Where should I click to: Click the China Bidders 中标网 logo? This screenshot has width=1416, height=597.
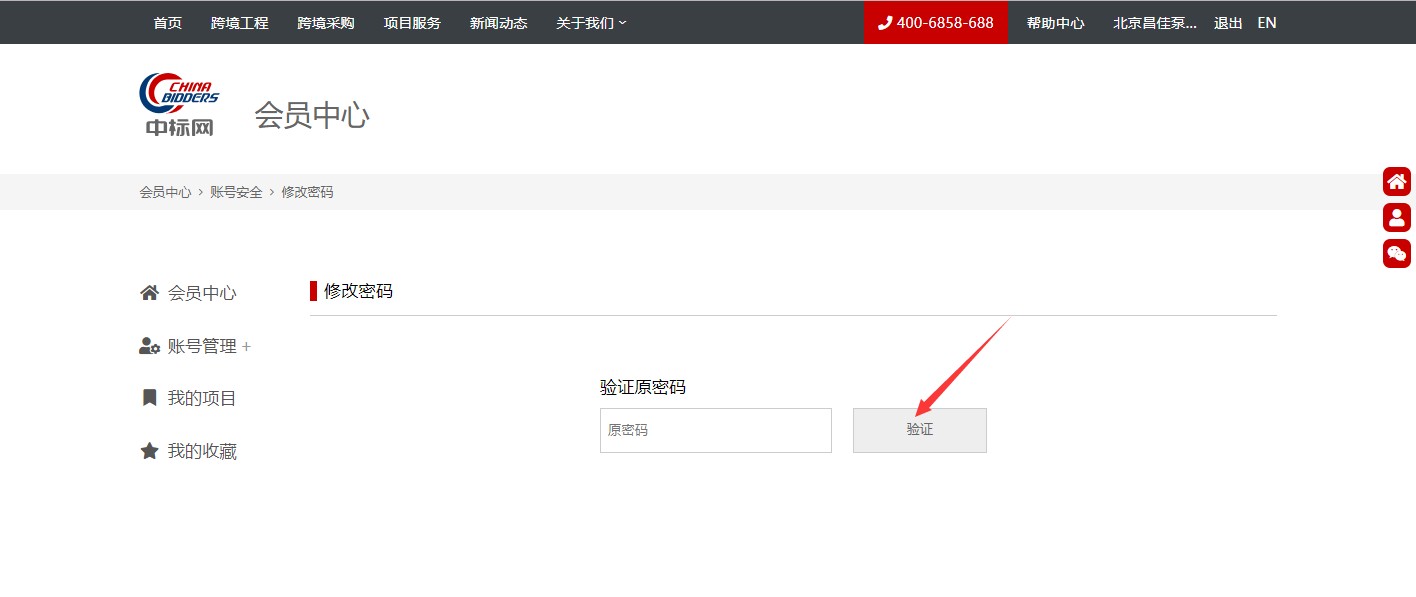(179, 104)
